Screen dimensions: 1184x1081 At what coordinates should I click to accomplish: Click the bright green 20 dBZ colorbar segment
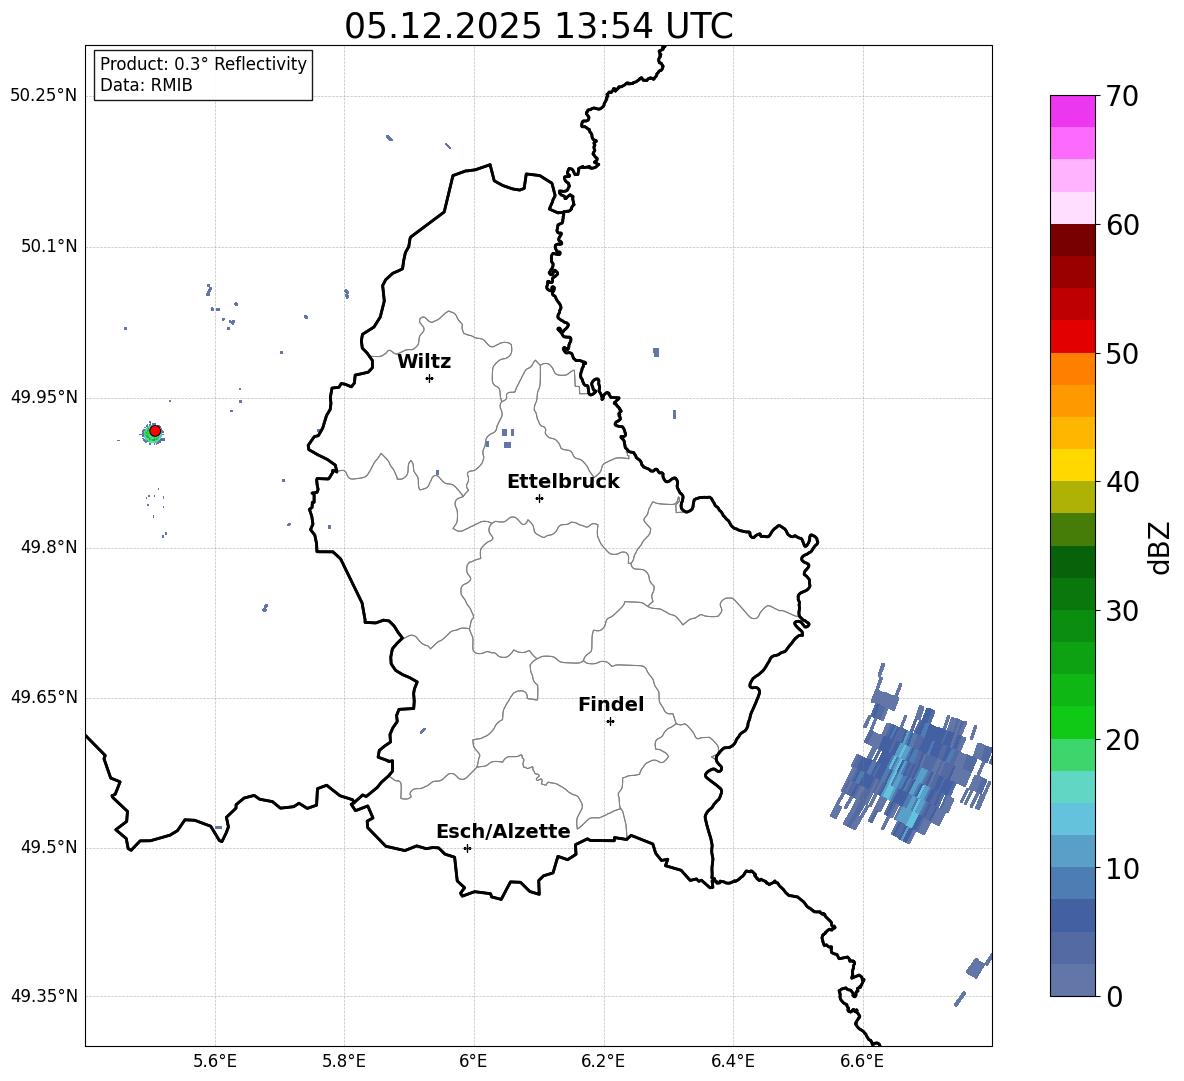click(x=1072, y=722)
